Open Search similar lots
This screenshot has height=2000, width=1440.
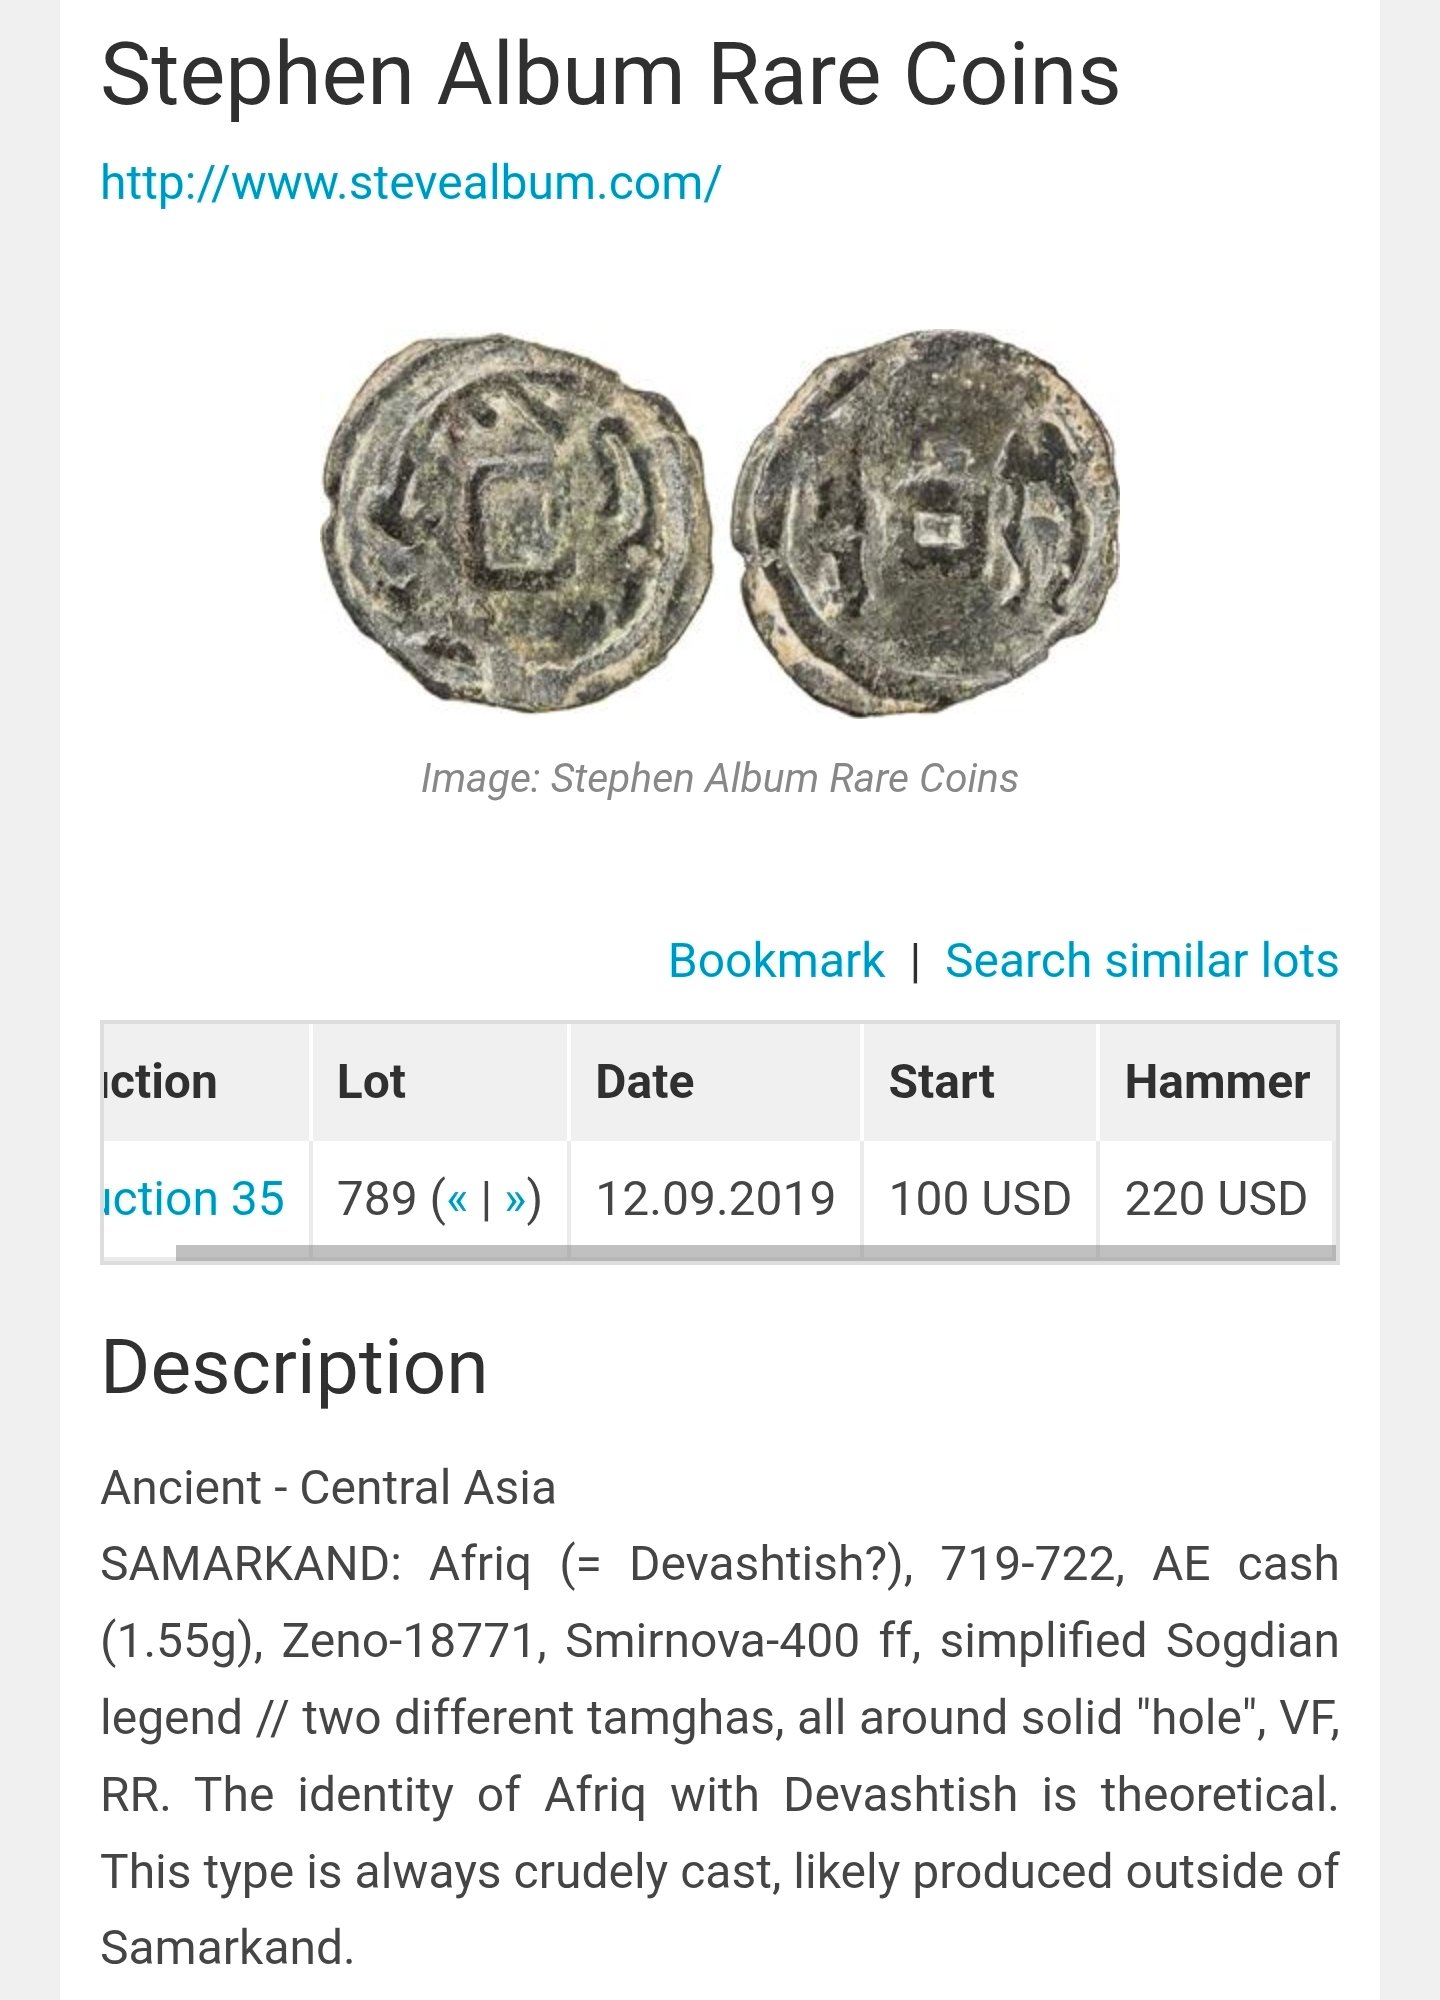[x=1141, y=961]
